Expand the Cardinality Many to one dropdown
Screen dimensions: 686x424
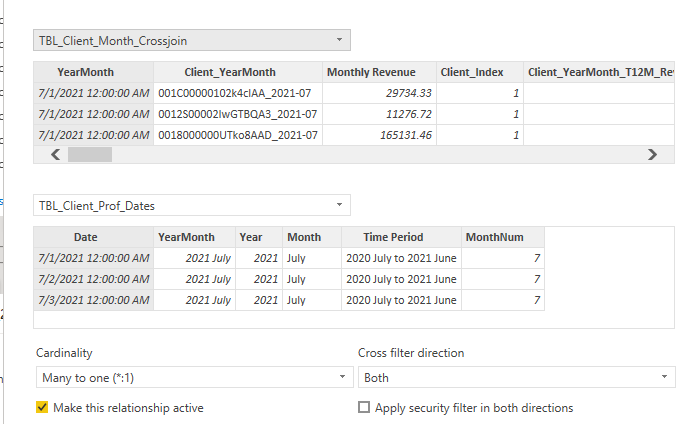point(195,377)
